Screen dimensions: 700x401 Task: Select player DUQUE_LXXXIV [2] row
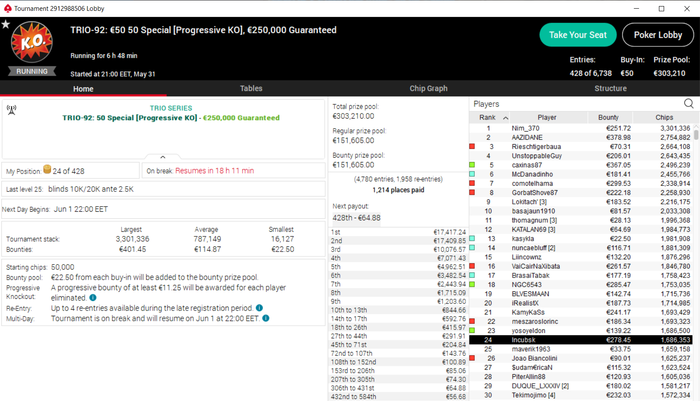click(581, 386)
